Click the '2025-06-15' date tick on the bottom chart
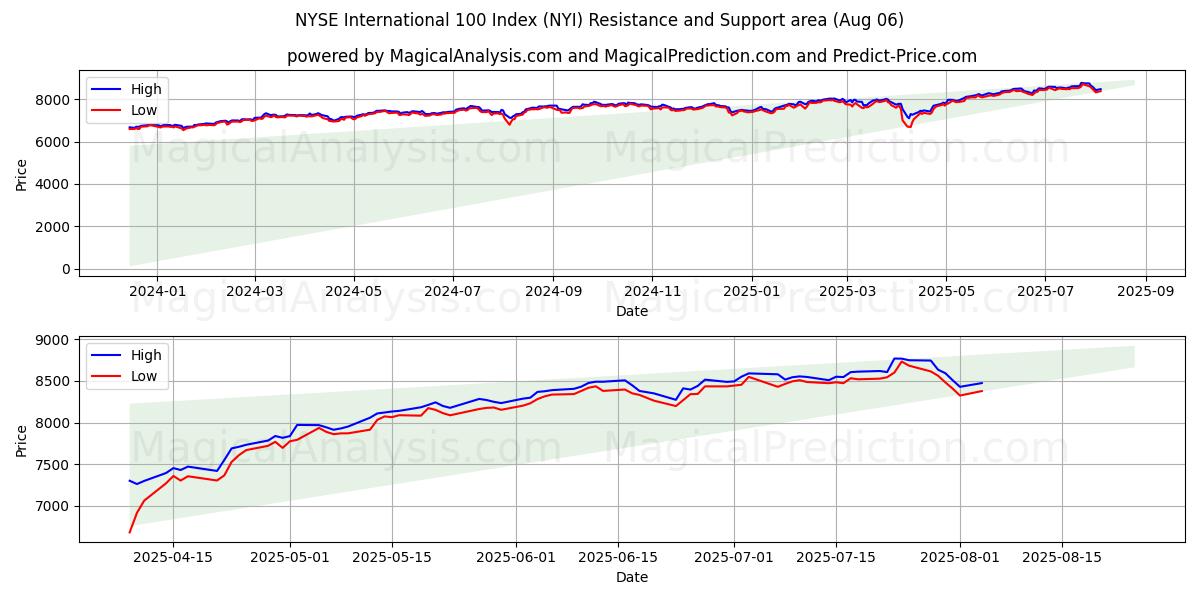Image resolution: width=1200 pixels, height=600 pixels. click(616, 557)
